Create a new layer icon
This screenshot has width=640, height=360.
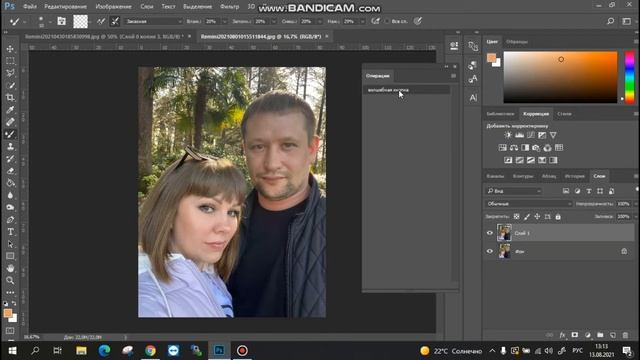tap(613, 335)
